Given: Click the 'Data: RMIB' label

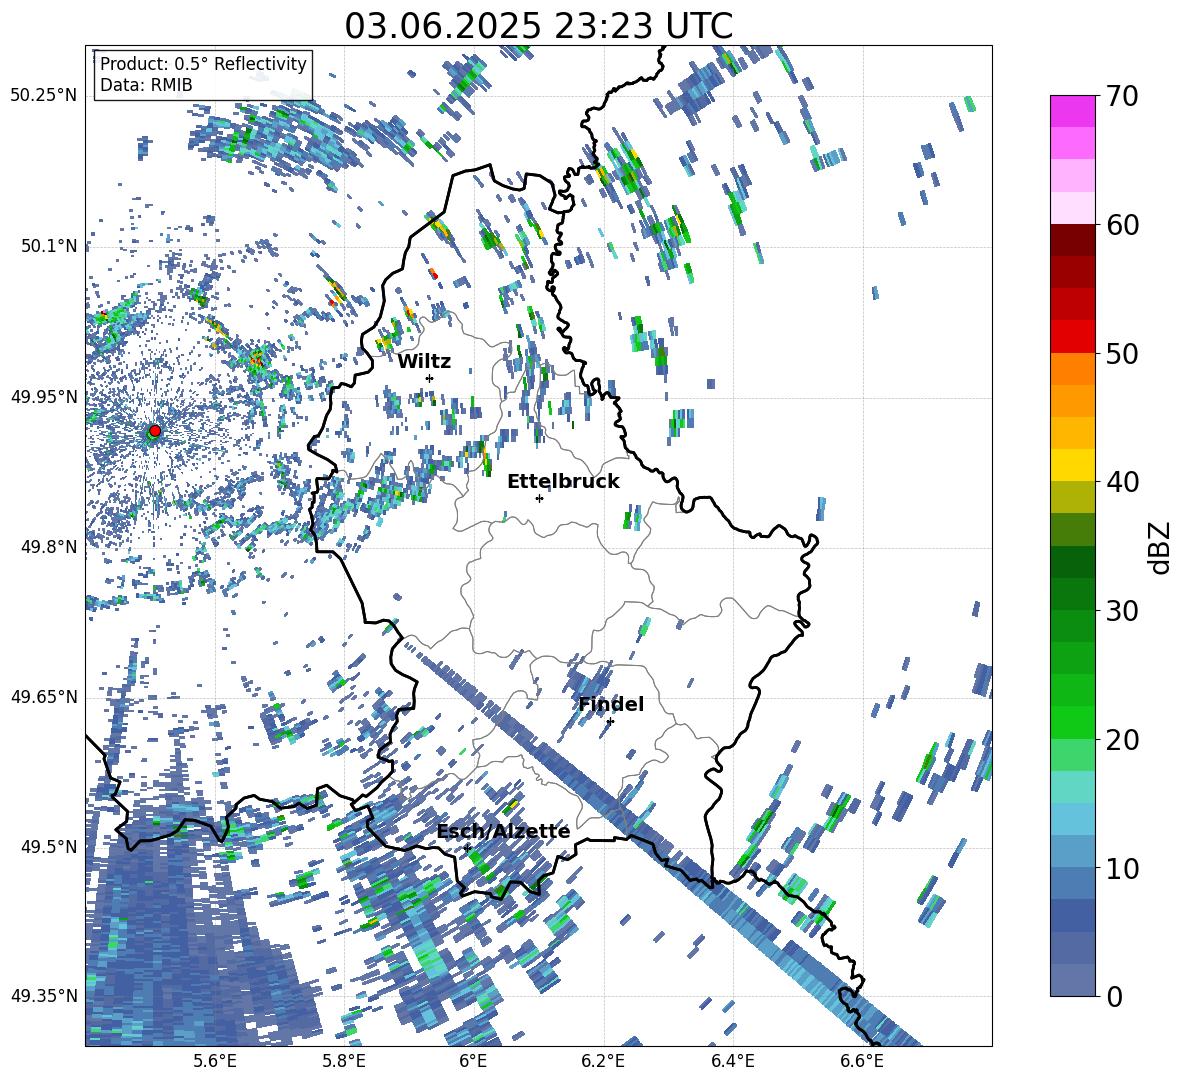Looking at the screenshot, I should click(146, 85).
